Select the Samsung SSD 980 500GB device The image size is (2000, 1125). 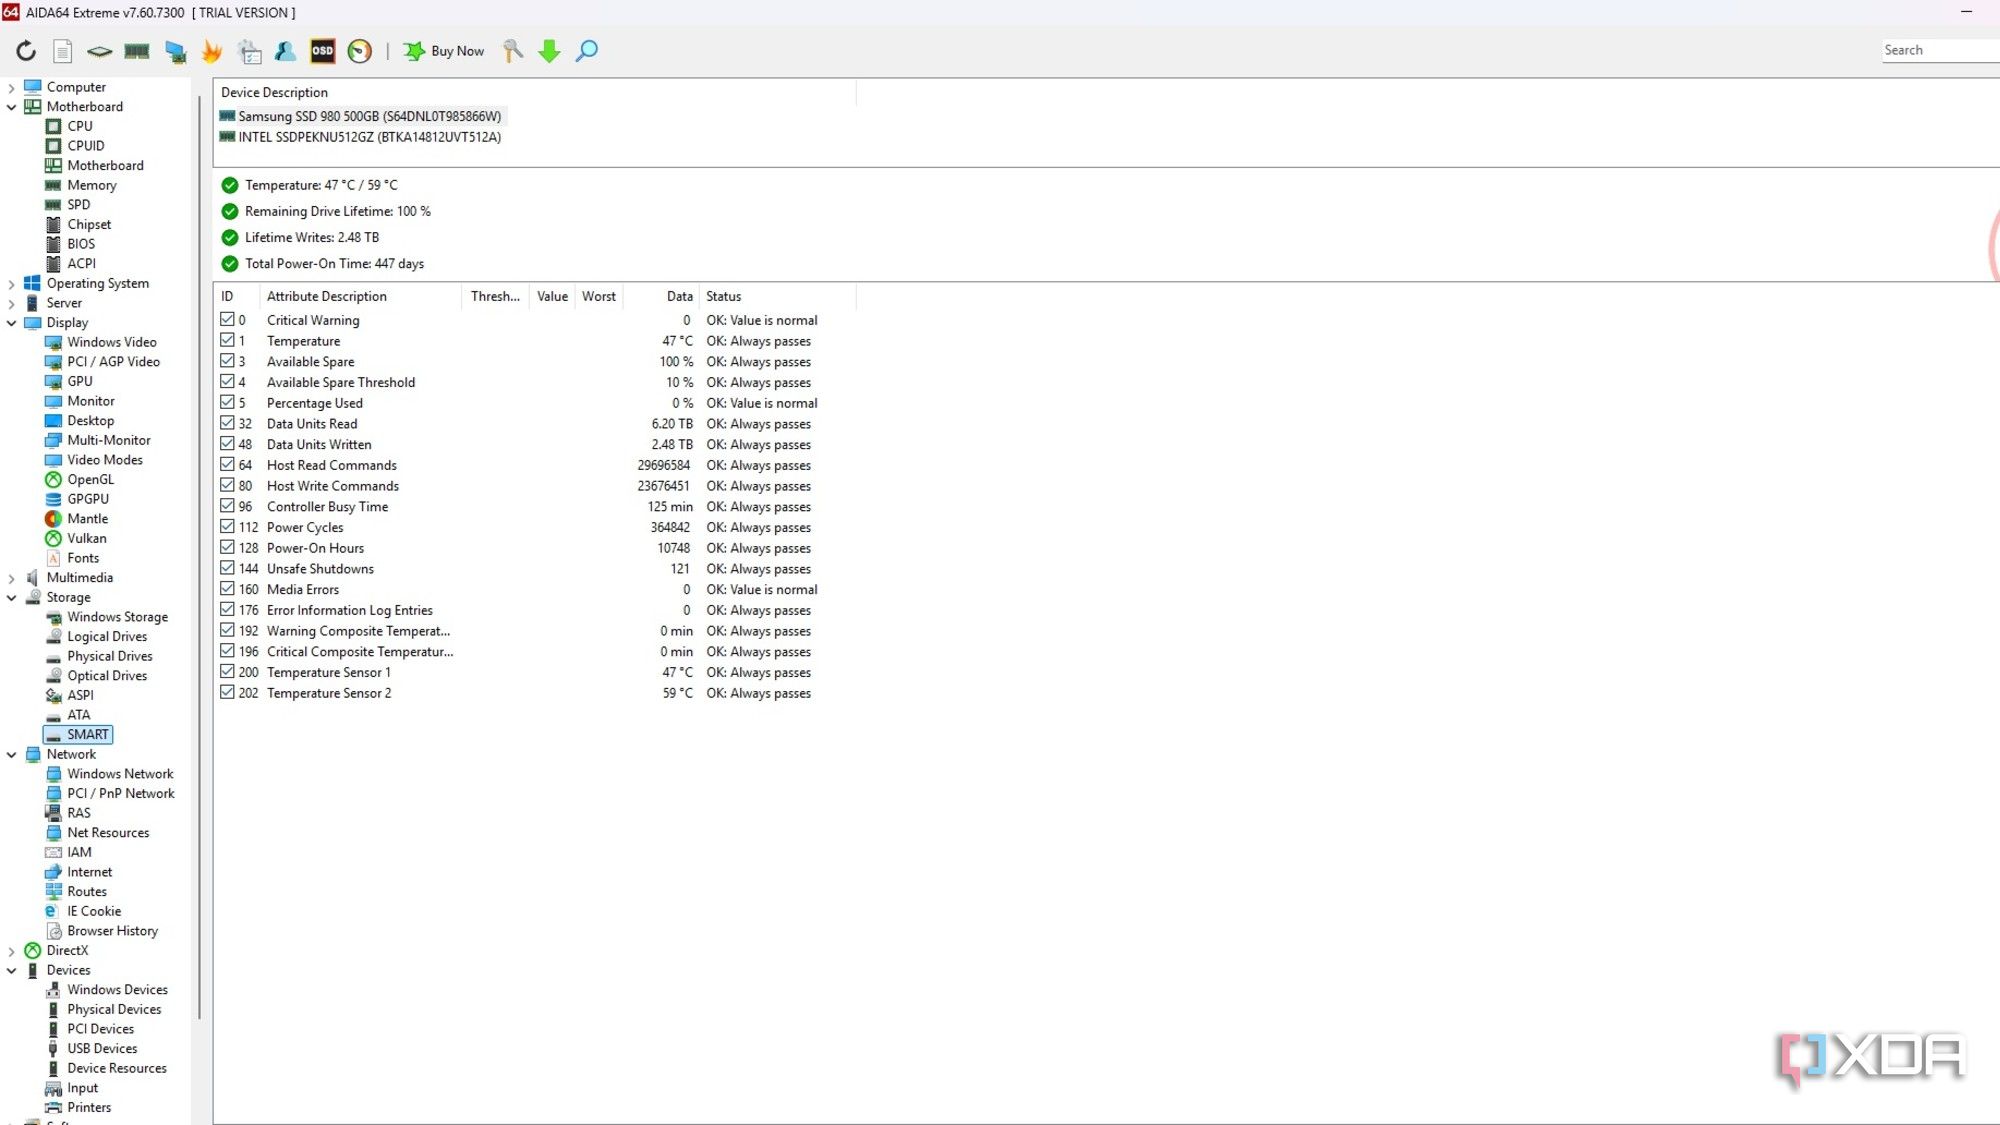361,116
